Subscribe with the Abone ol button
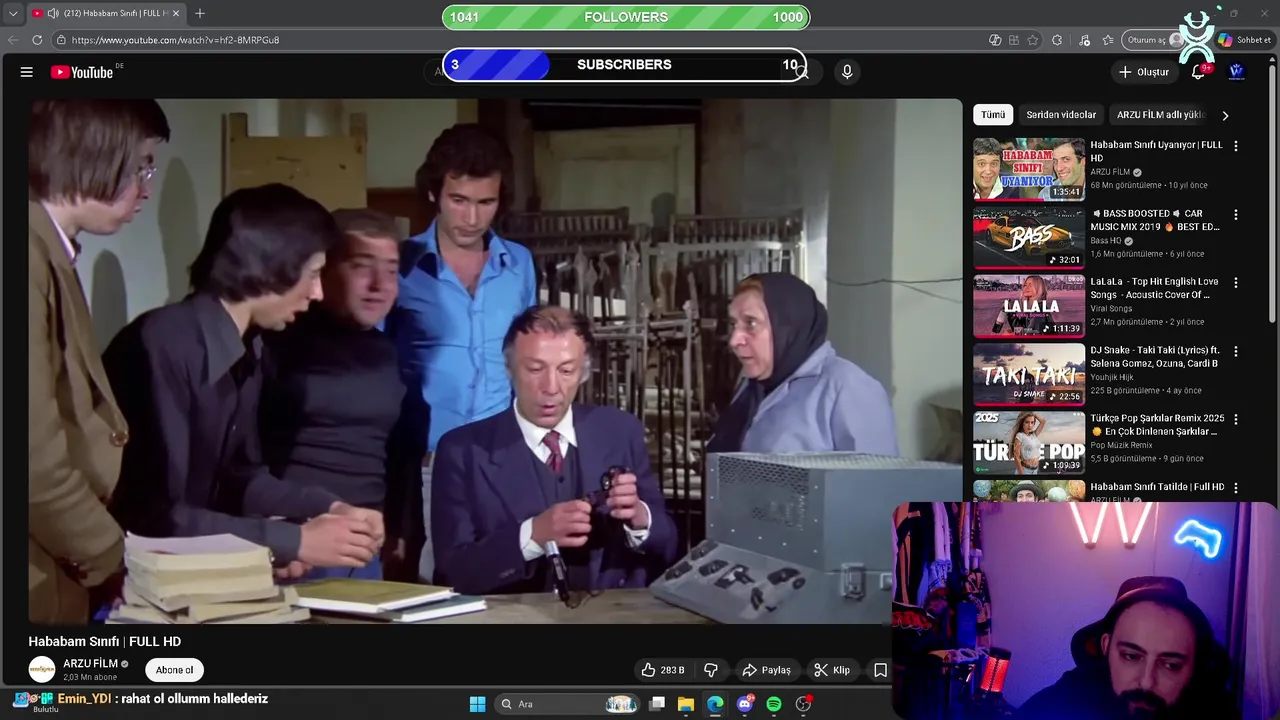 (174, 670)
